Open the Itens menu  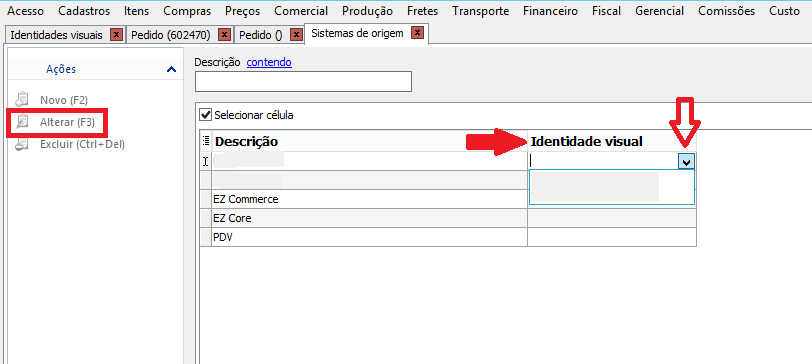pos(137,11)
